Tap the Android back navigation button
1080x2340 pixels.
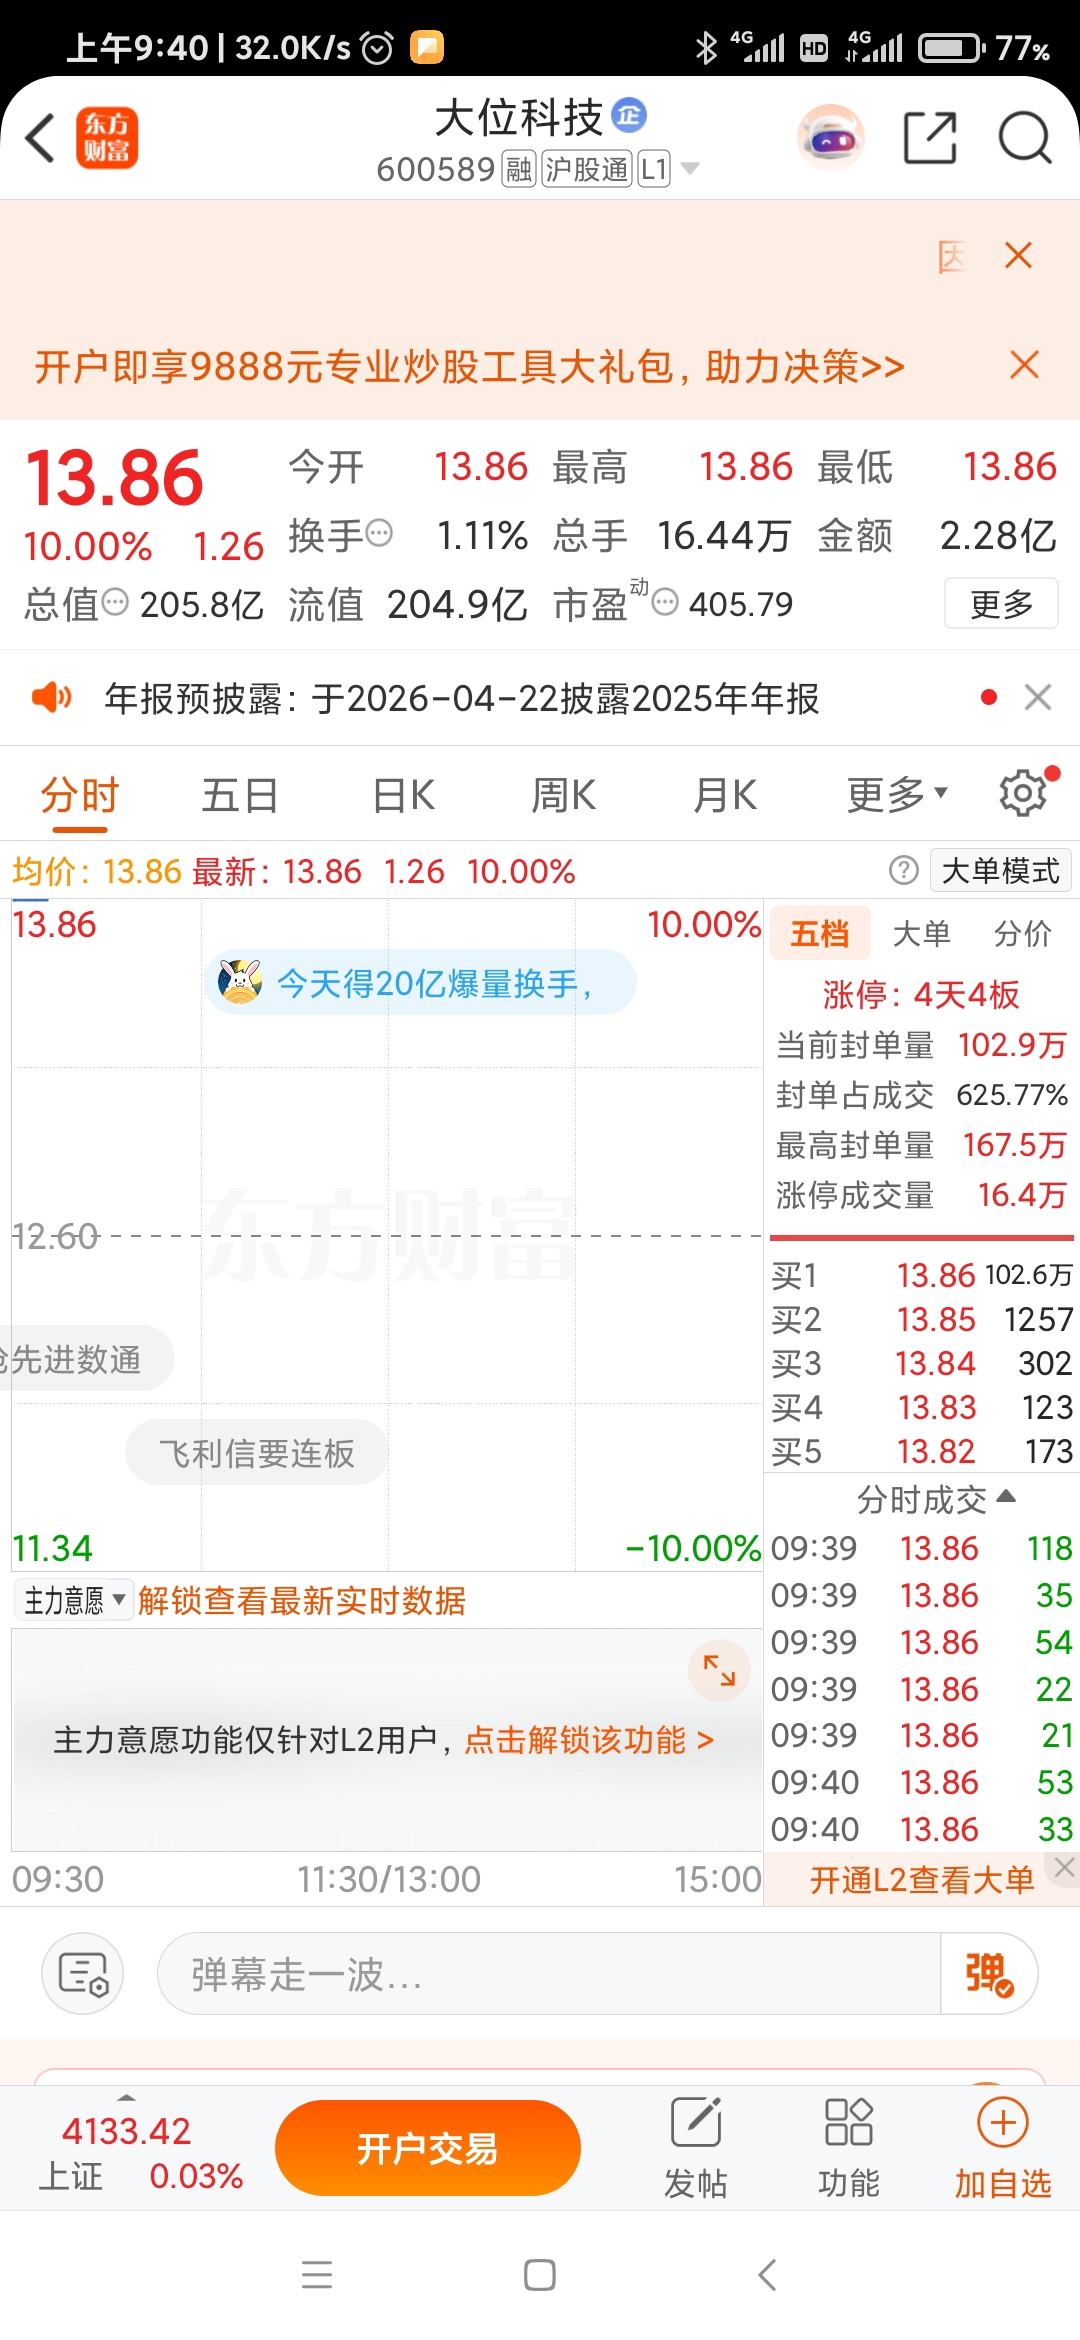767,2275
